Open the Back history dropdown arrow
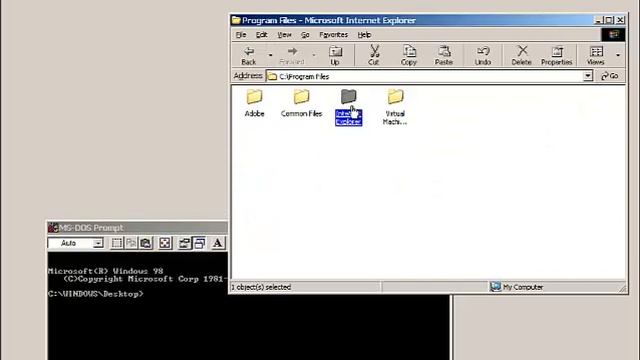This screenshot has height=360, width=640. 270,56
